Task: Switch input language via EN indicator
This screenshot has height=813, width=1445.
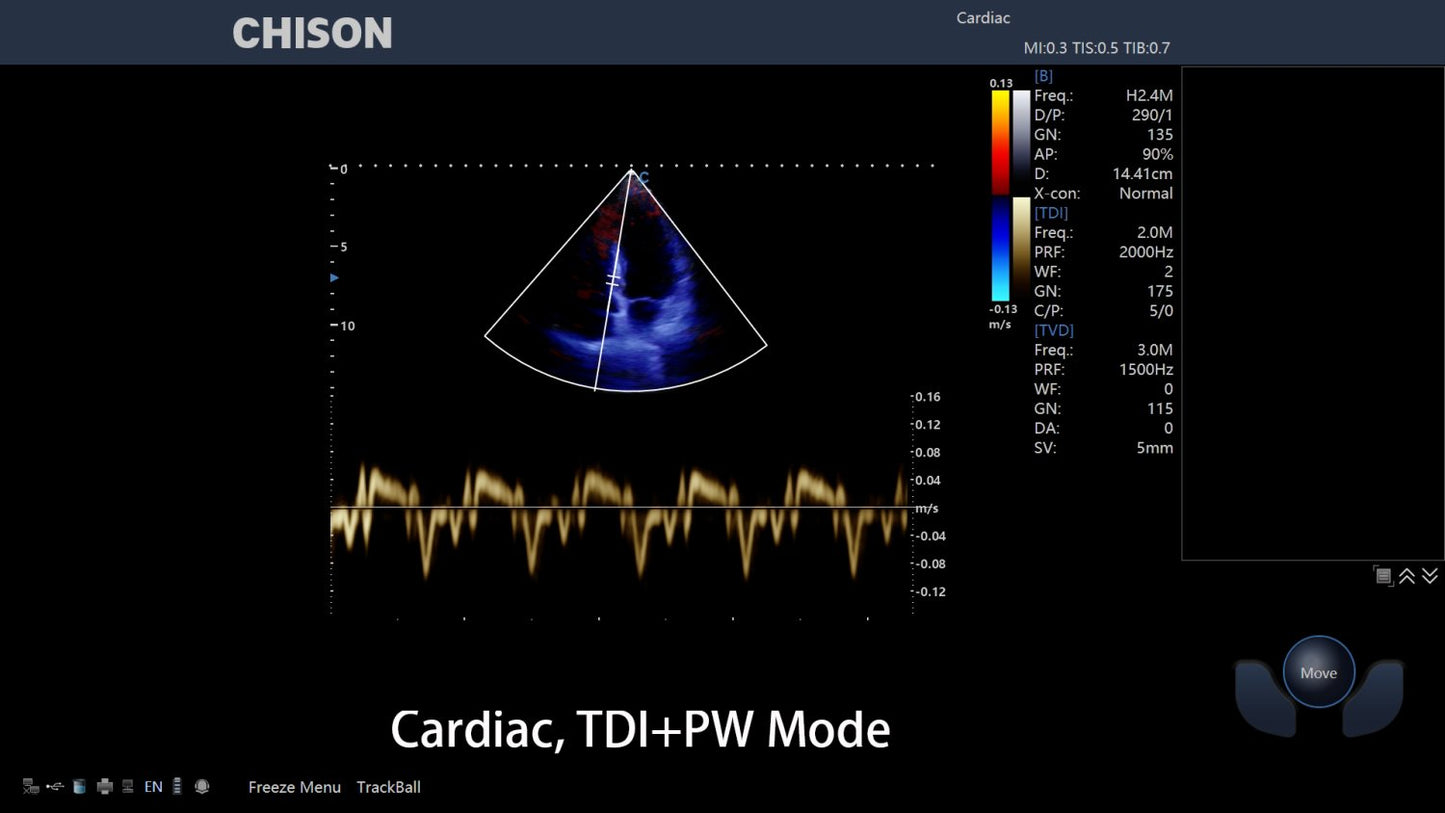Action: coord(153,787)
